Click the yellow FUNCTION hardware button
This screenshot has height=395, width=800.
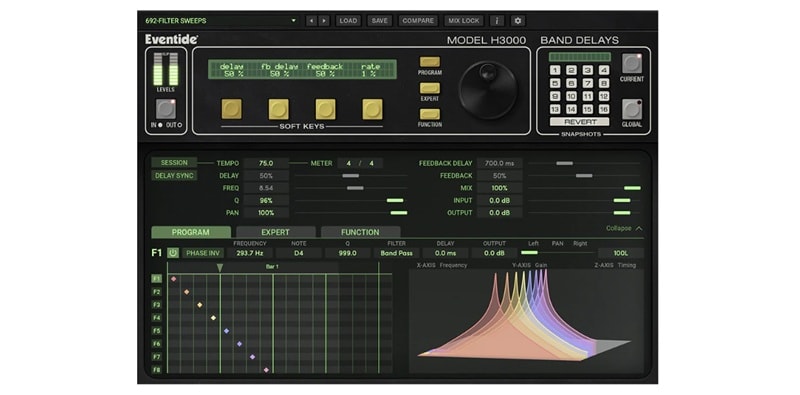pos(430,114)
